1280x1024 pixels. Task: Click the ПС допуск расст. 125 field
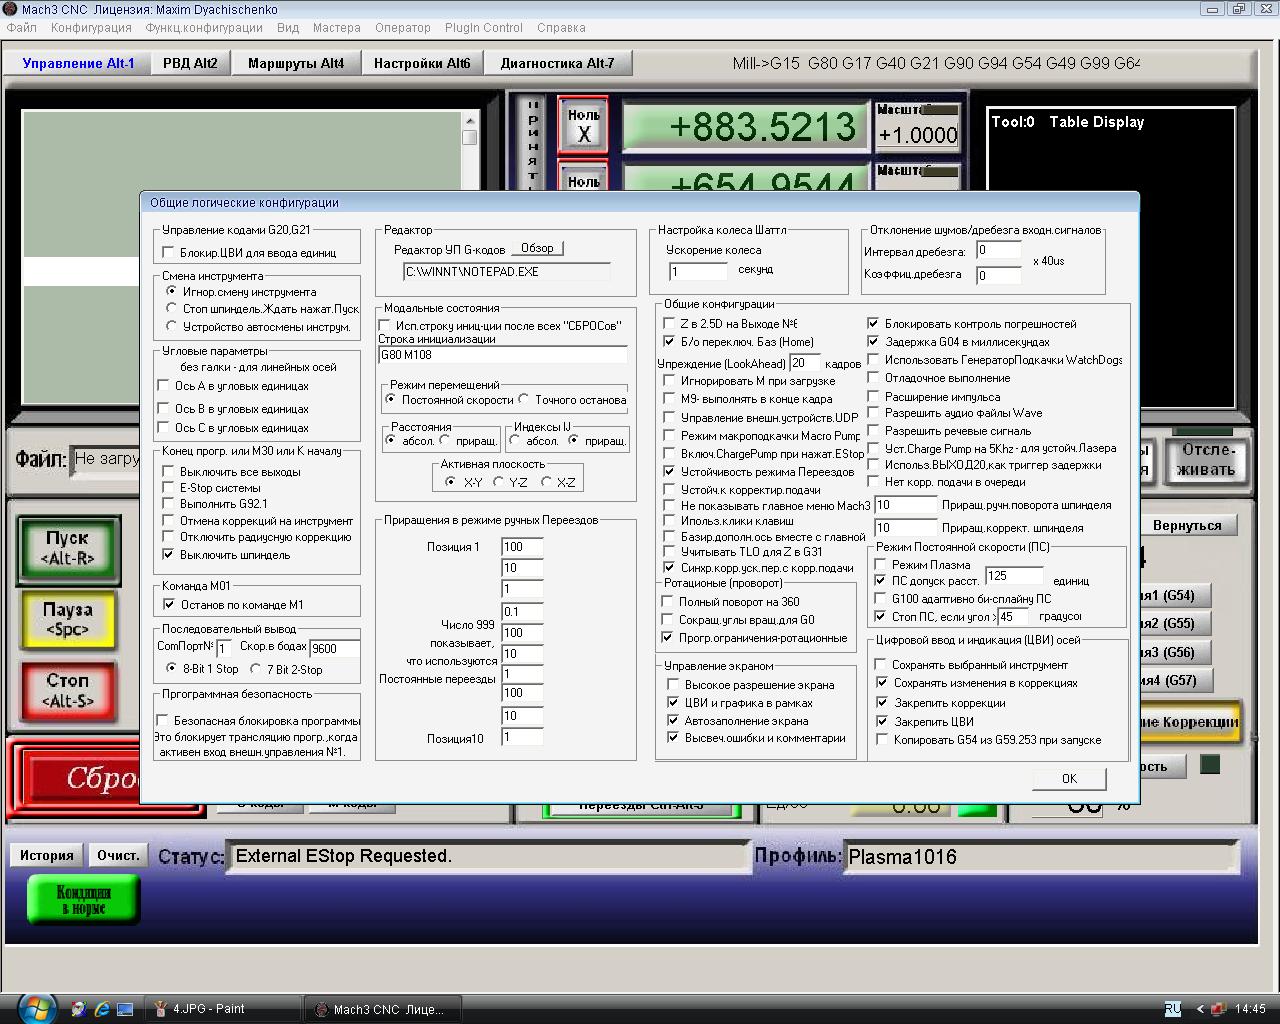tap(1014, 576)
